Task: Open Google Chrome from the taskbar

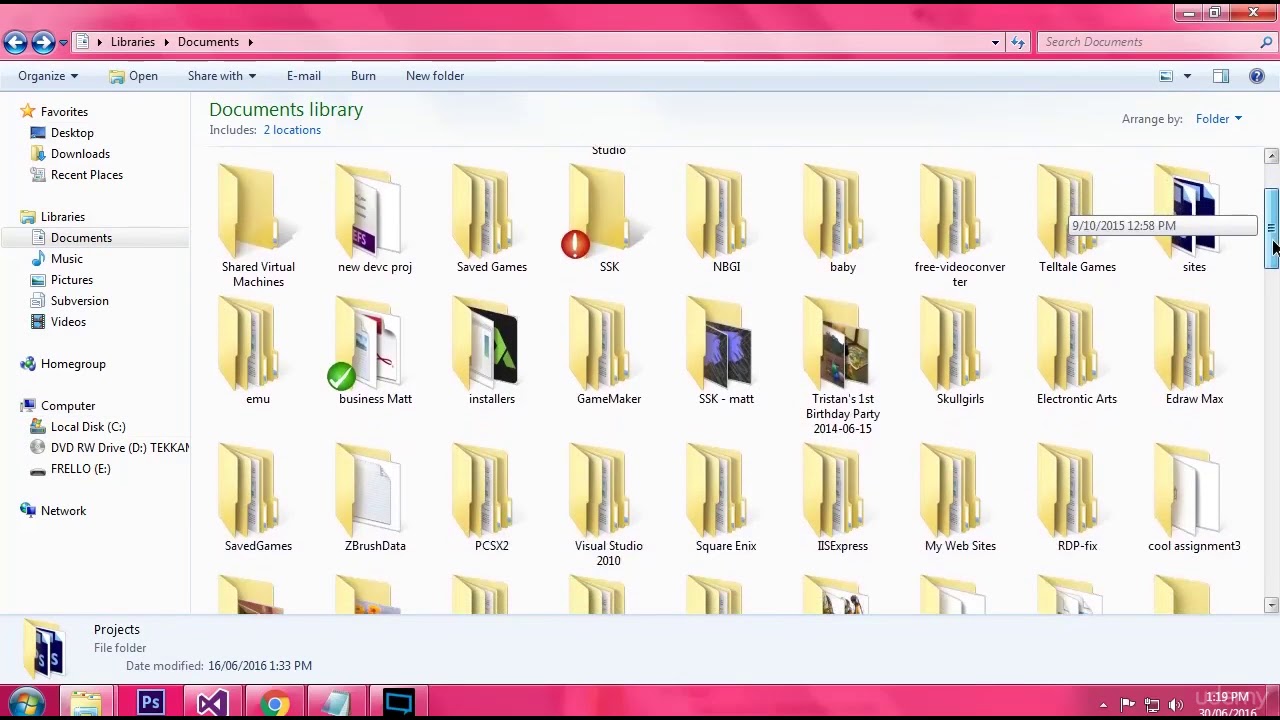Action: point(274,704)
